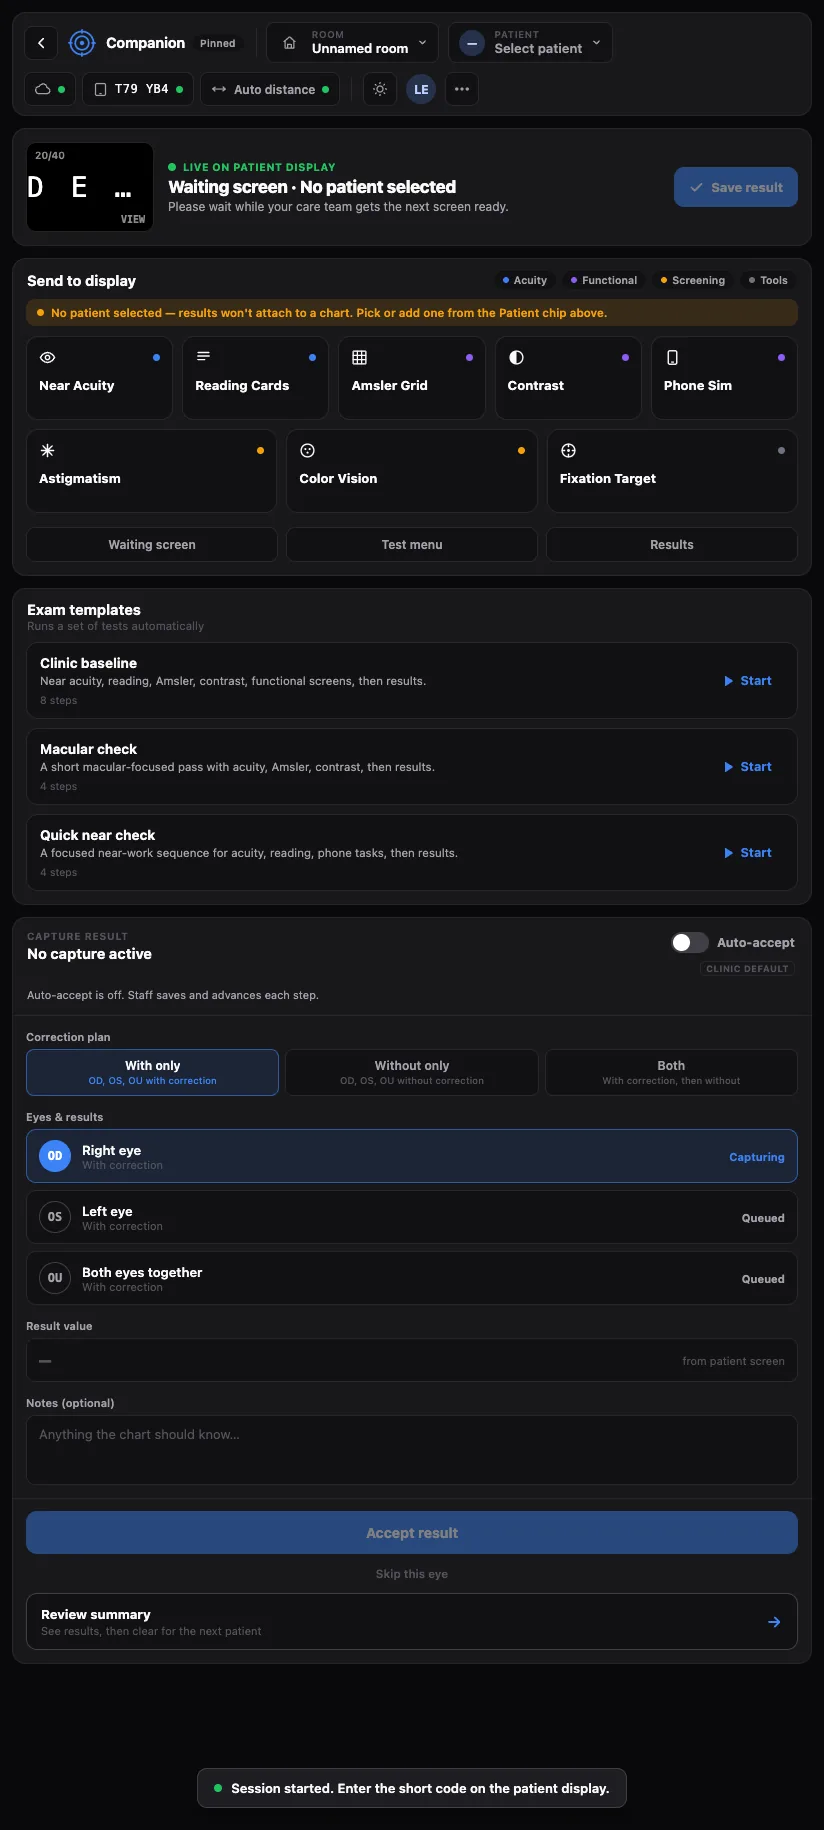Open the Auto distance selector
This screenshot has width=824, height=1830.
coord(270,89)
